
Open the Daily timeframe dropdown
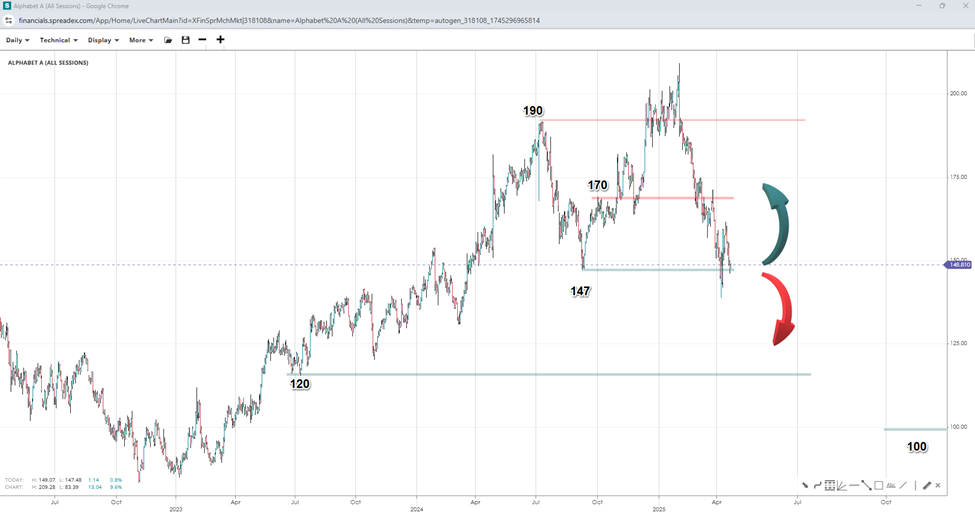(x=17, y=40)
